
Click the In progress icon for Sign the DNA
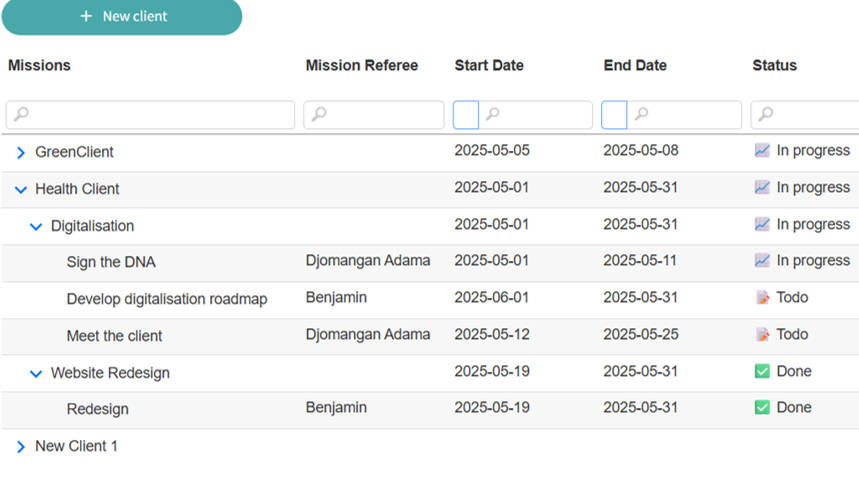(762, 261)
